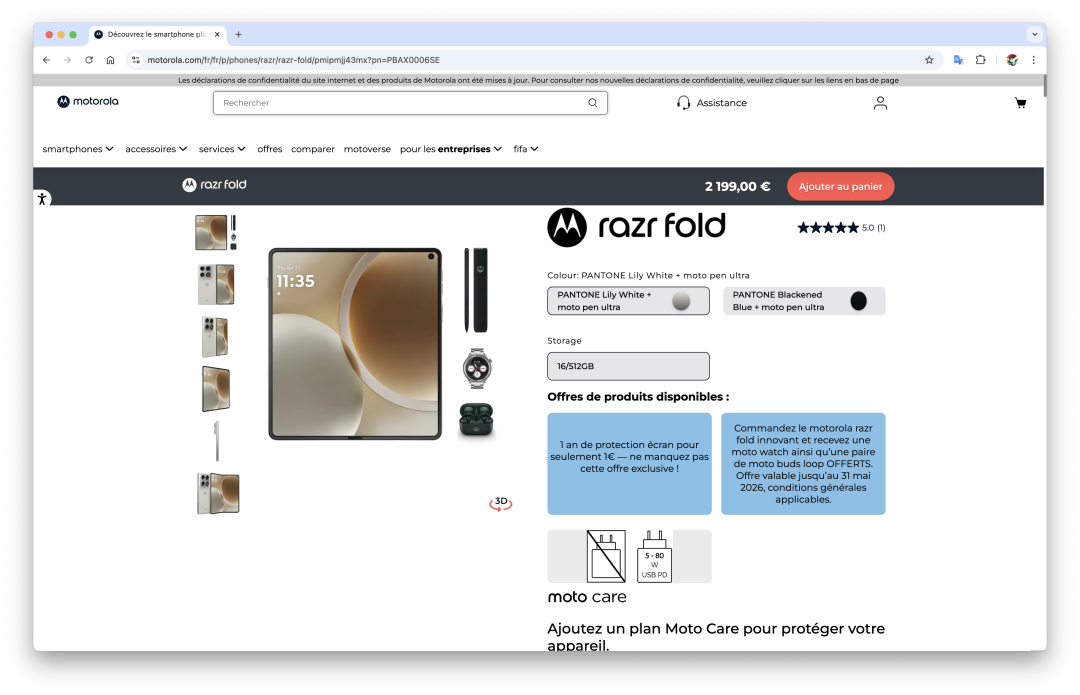
Task: Click the no-charger-included icon
Action: [x=606, y=556]
